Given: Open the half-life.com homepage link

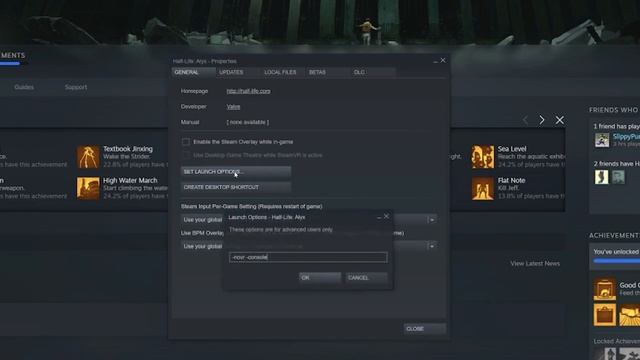Looking at the screenshot, I should coord(248,91).
